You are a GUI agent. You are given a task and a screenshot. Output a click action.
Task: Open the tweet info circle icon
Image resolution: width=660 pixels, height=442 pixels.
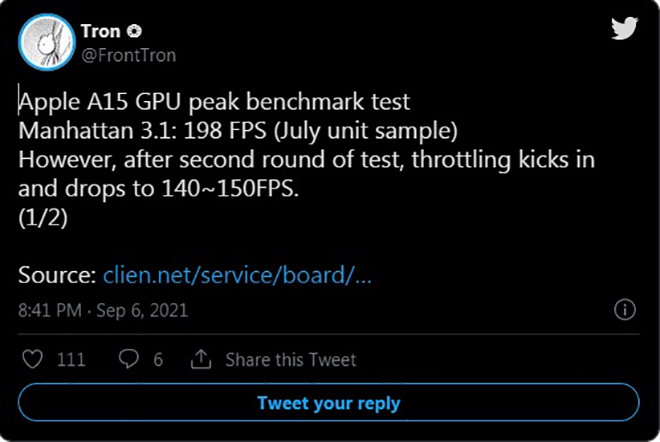coord(625,310)
